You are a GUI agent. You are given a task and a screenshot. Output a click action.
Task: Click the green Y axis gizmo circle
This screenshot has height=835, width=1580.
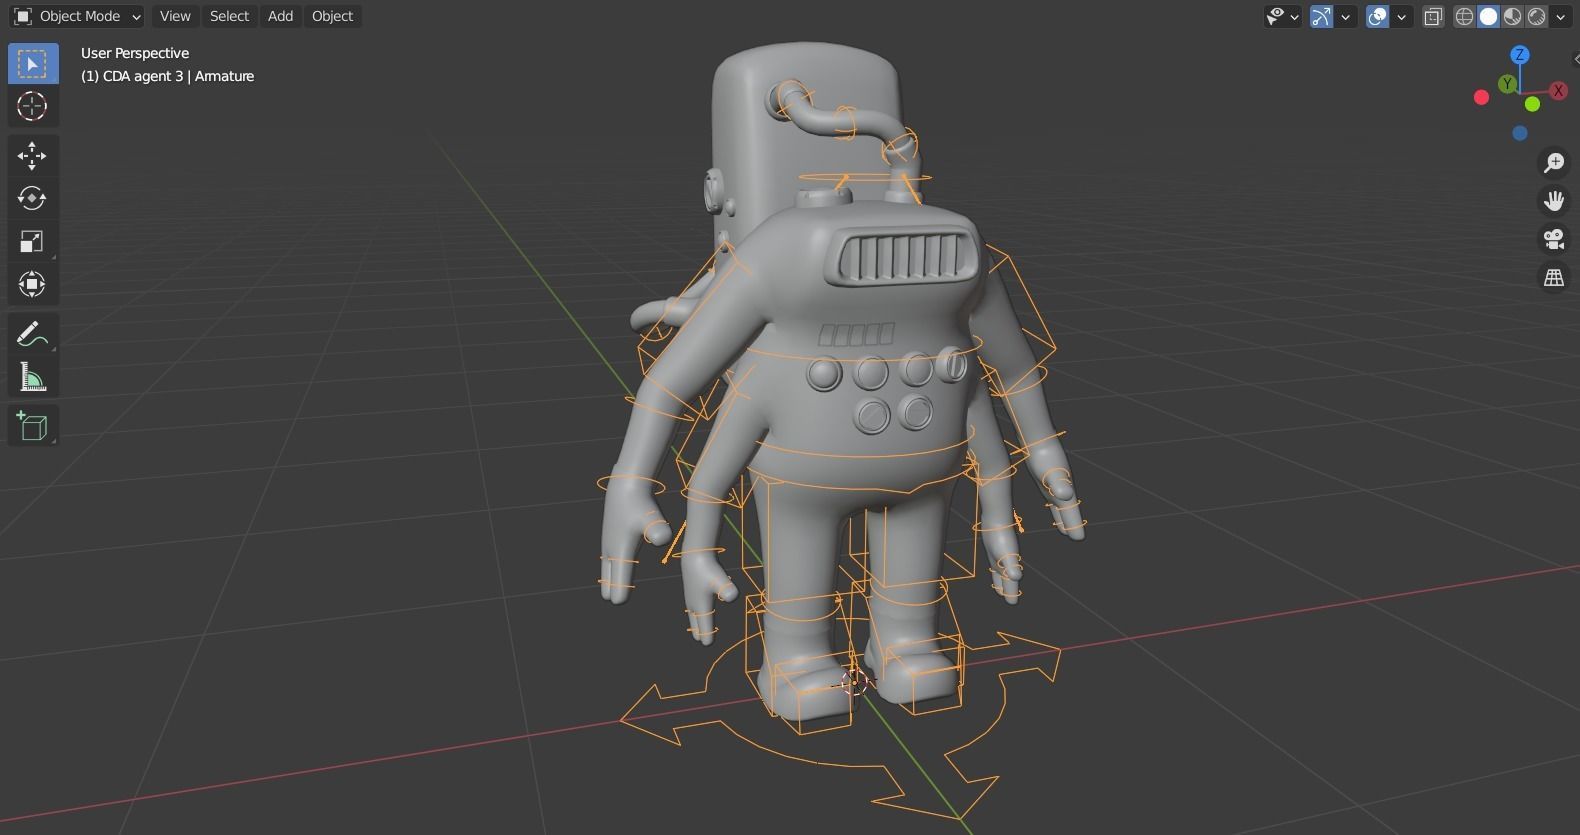coord(1507,84)
